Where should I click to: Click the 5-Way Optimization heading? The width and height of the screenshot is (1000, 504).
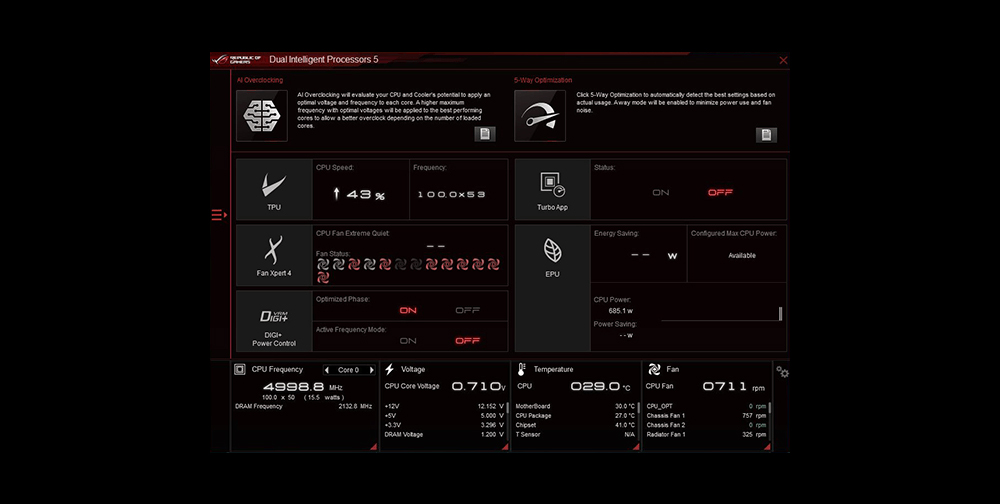(x=543, y=80)
